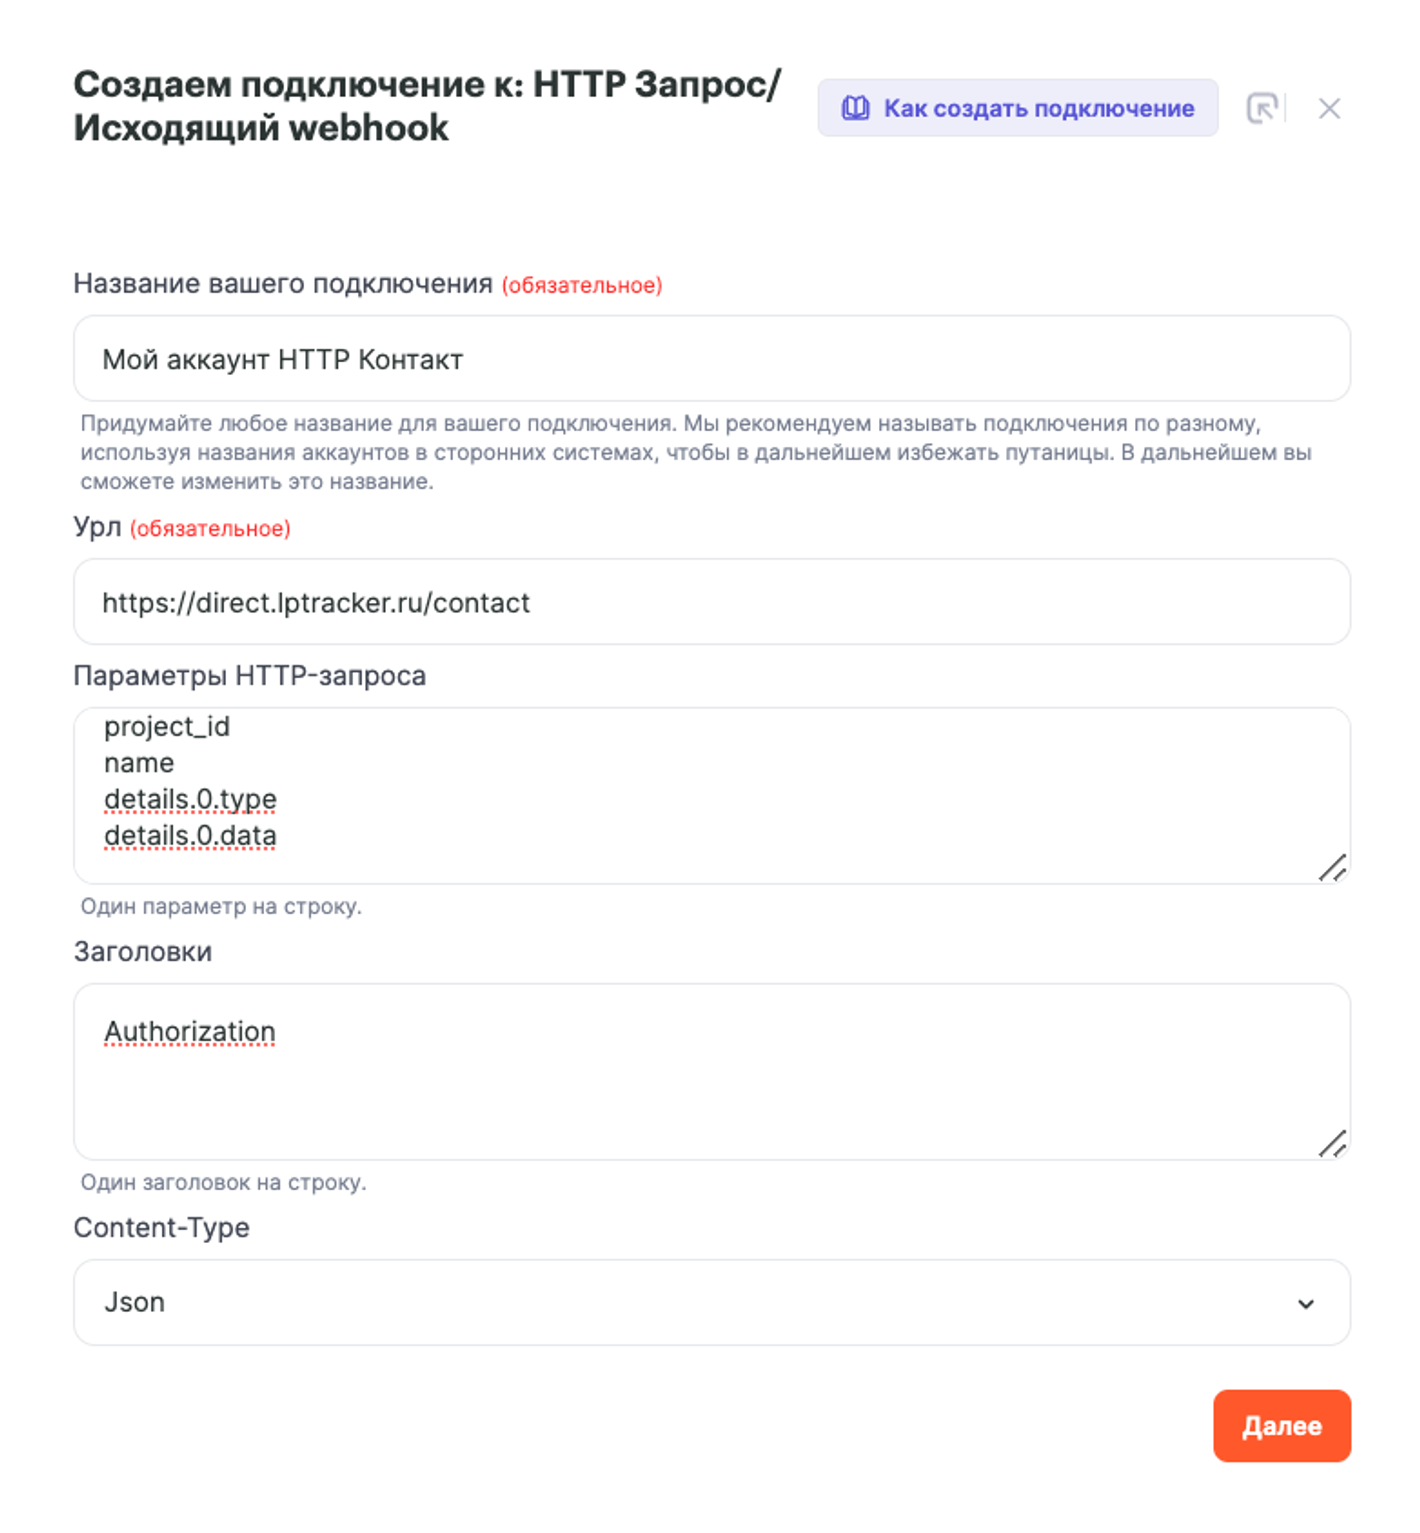Click the 'Authorization' header line

click(x=190, y=1031)
